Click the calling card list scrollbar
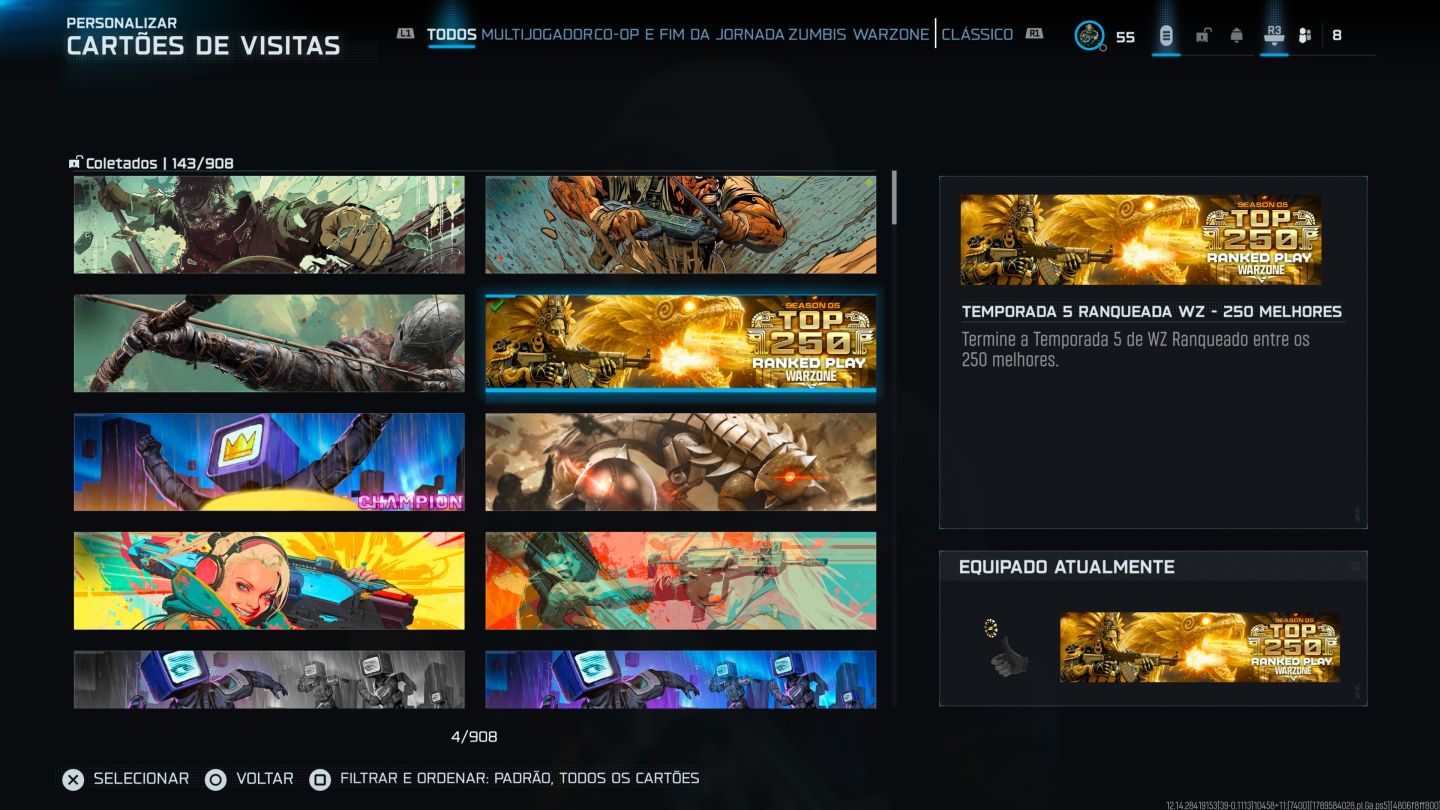 894,197
